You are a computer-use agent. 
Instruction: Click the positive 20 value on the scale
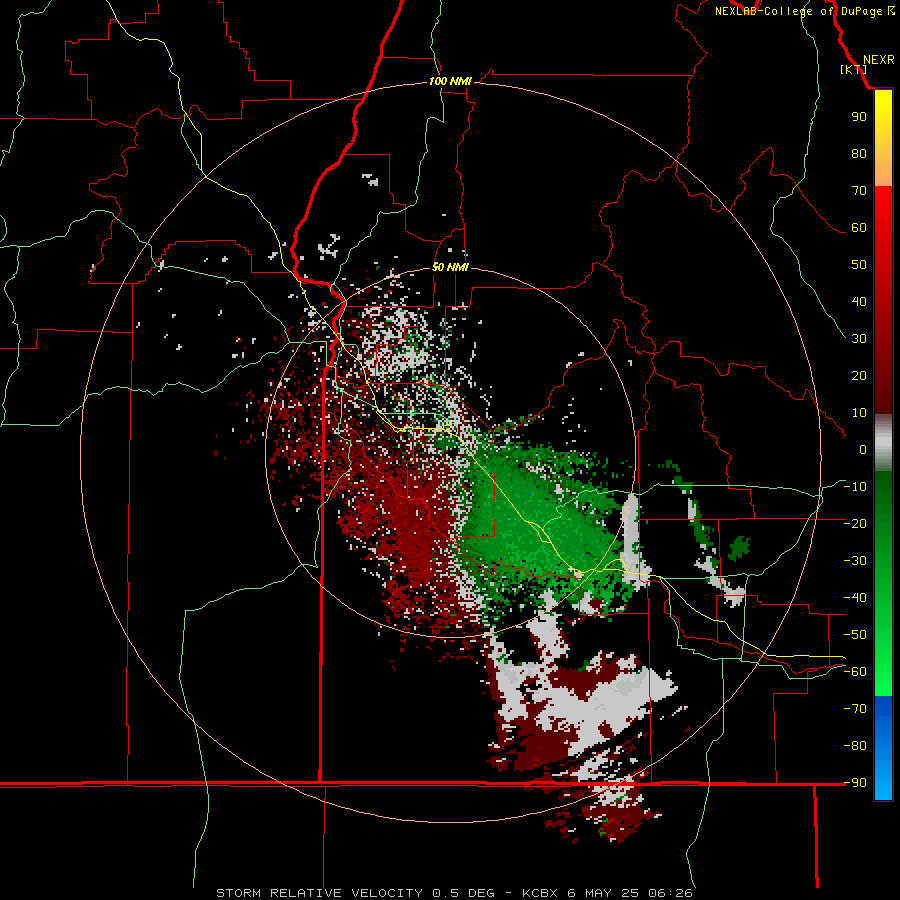[x=859, y=375]
